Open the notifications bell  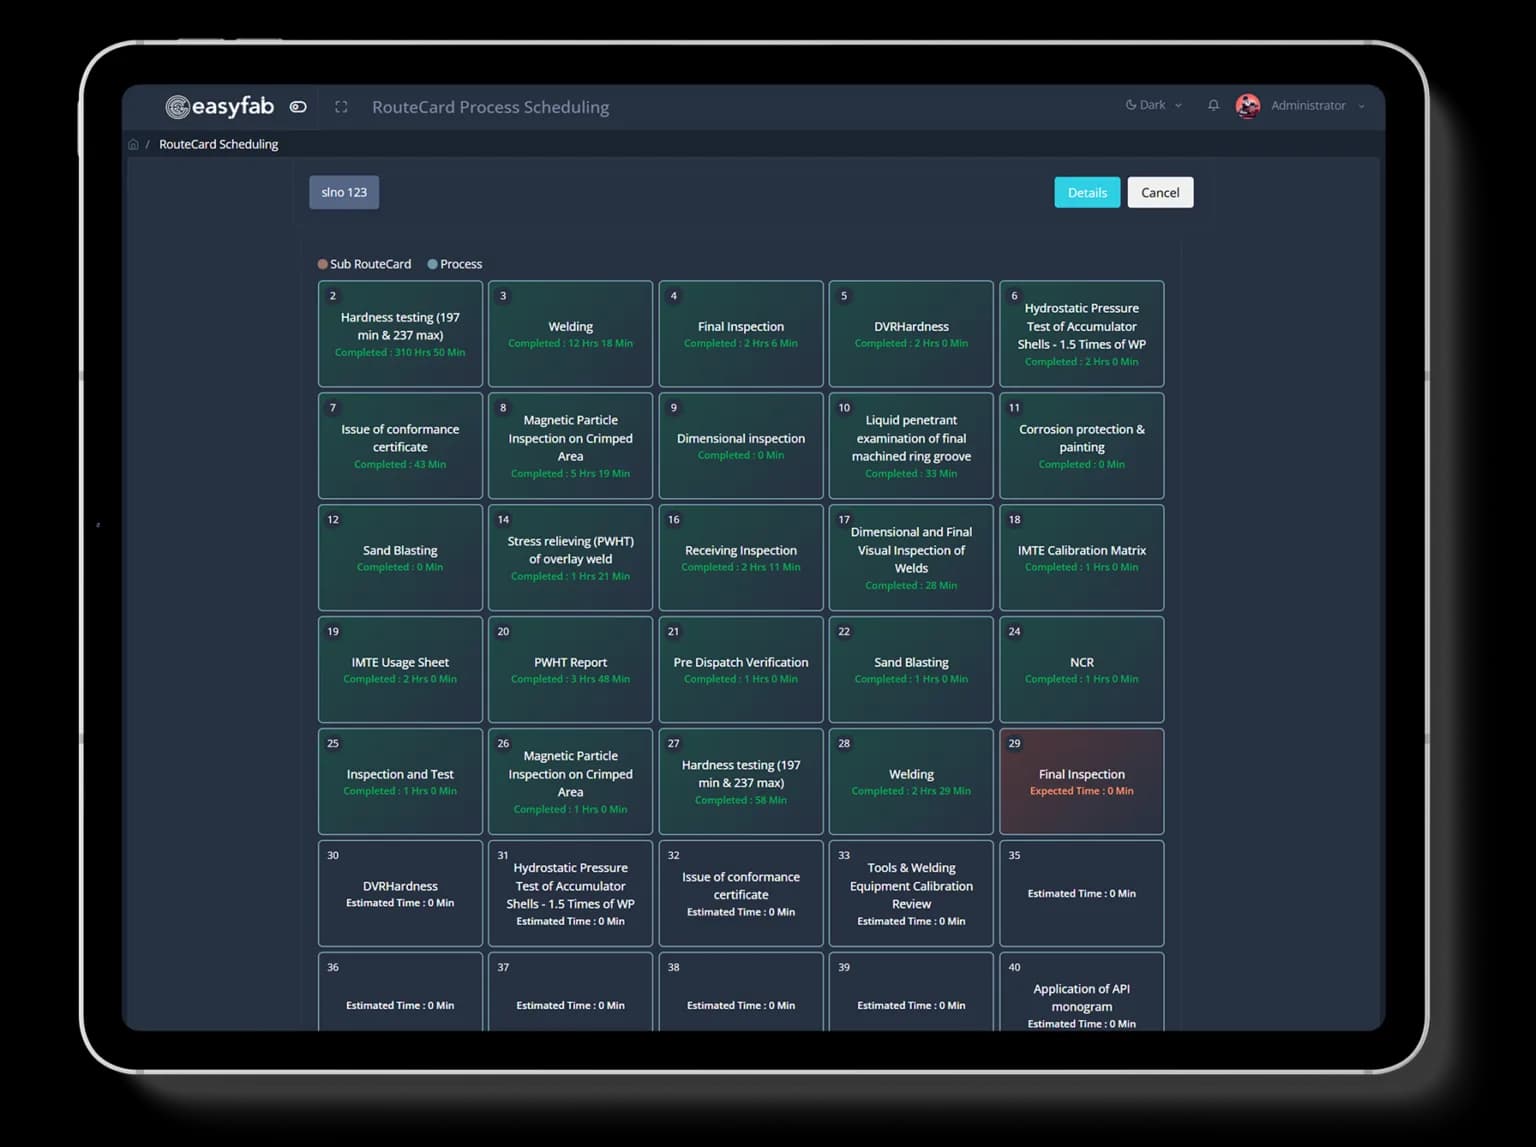pos(1213,105)
